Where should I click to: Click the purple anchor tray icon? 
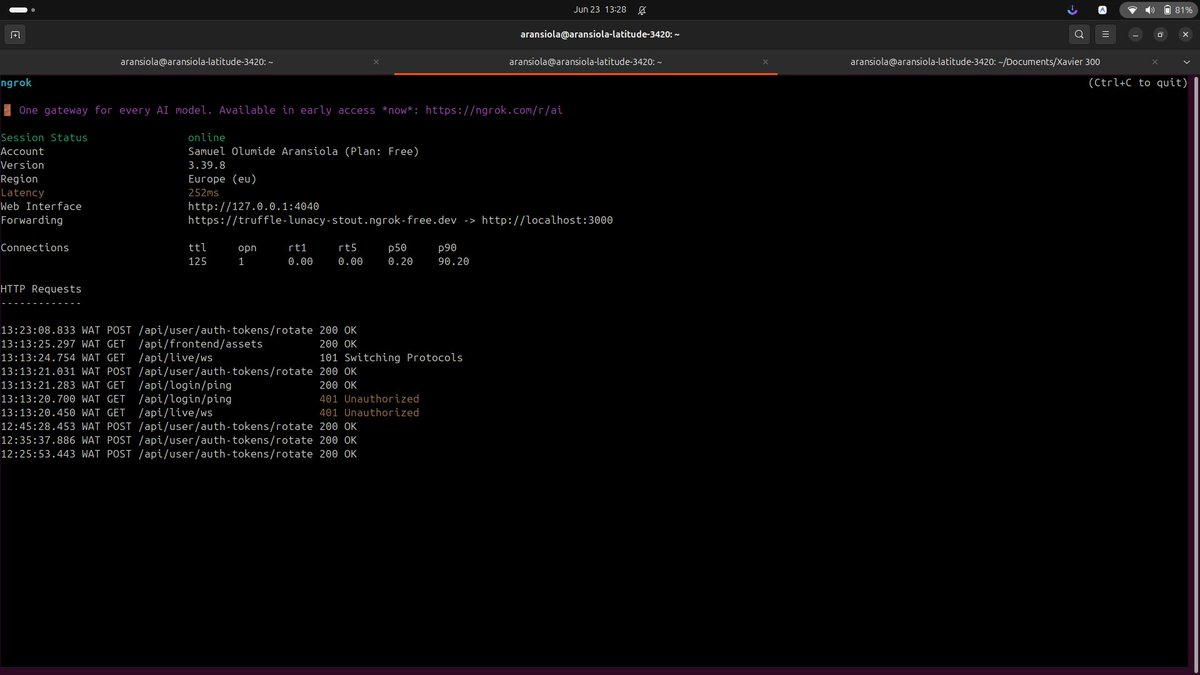point(1072,9)
